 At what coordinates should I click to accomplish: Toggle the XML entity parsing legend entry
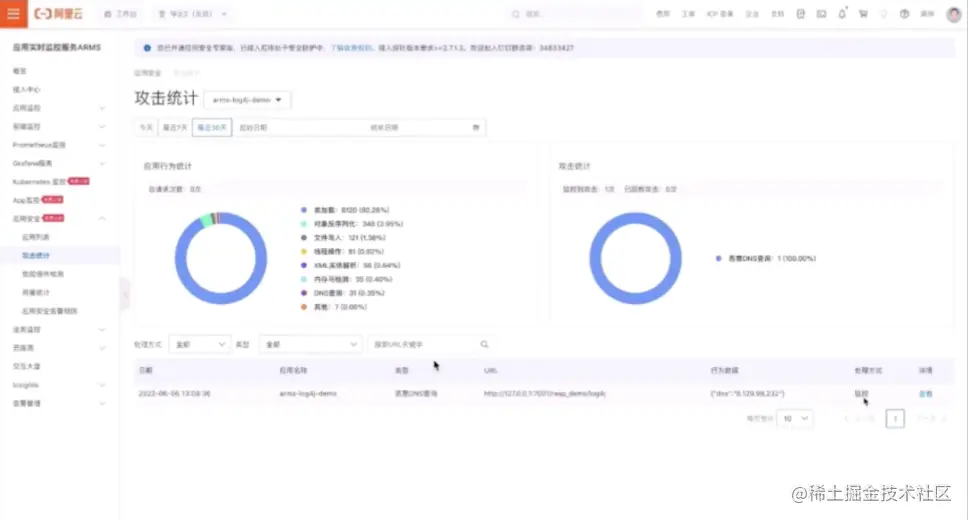(351, 266)
